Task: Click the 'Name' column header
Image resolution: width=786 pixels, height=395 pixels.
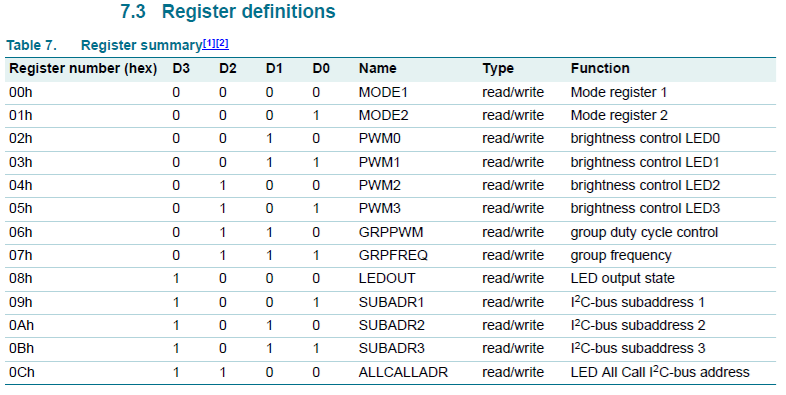Action: 377,68
